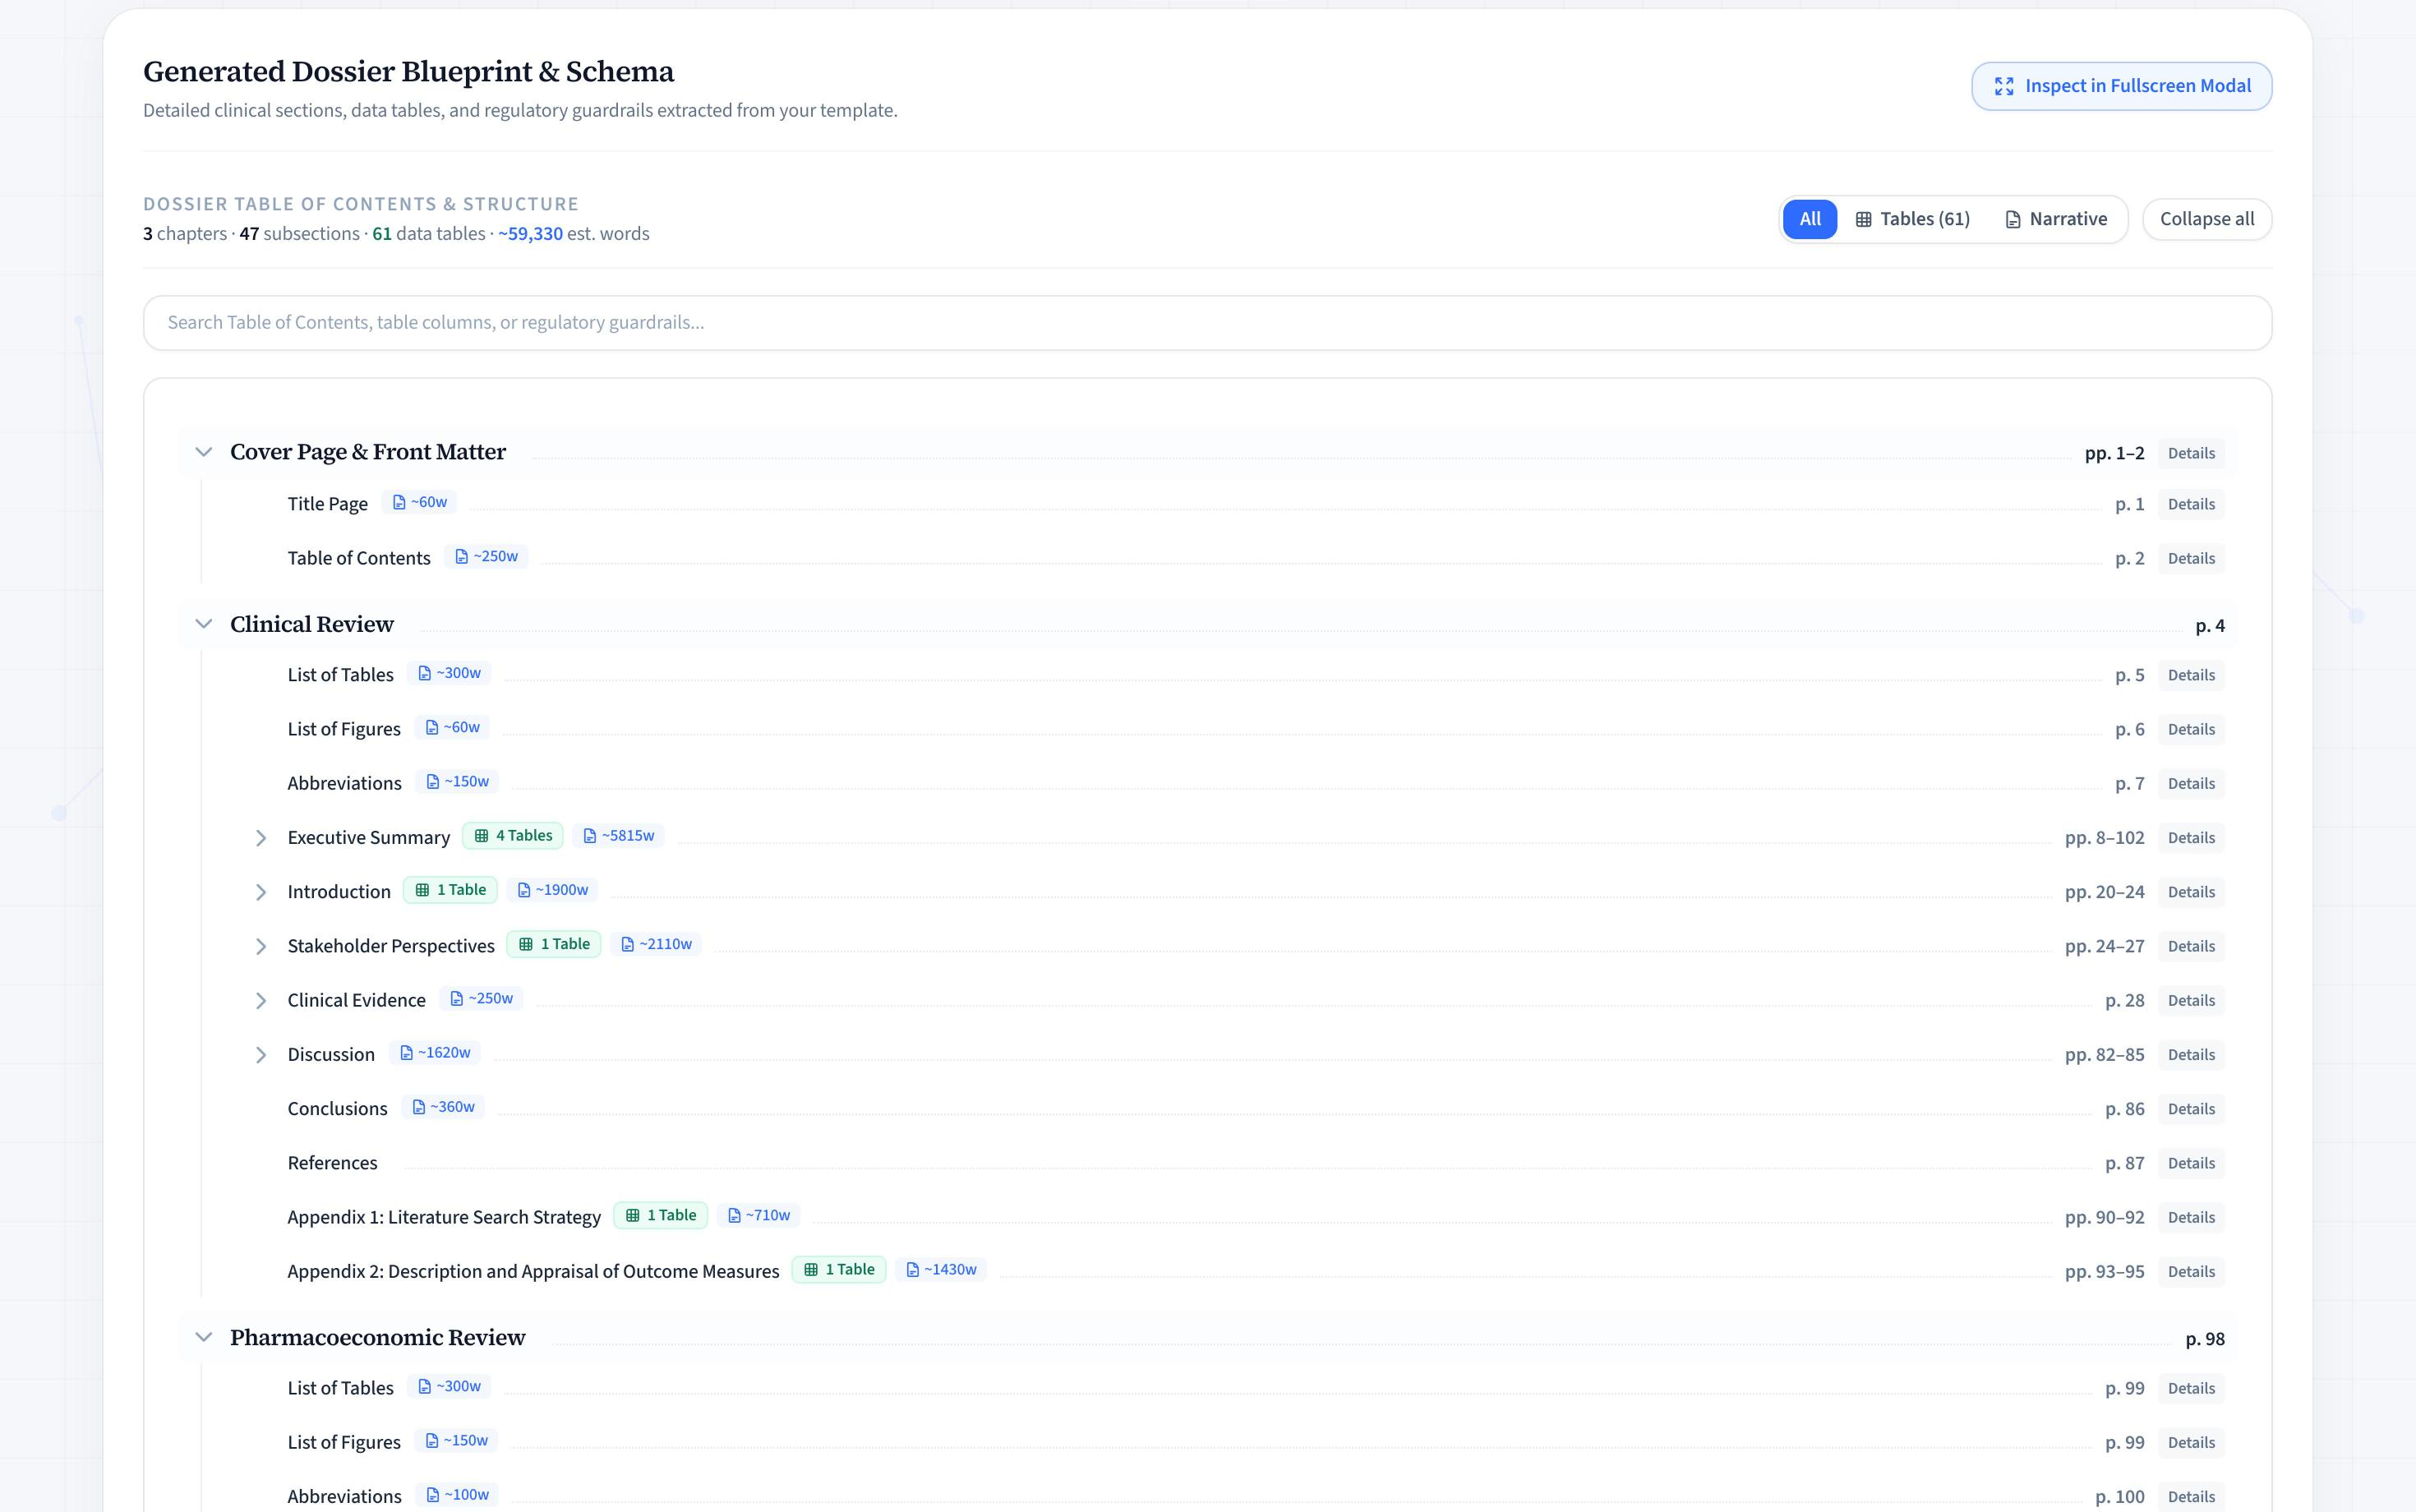Click the ~1900w word badge on Introduction
Image resolution: width=2416 pixels, height=1512 pixels.
553,890
